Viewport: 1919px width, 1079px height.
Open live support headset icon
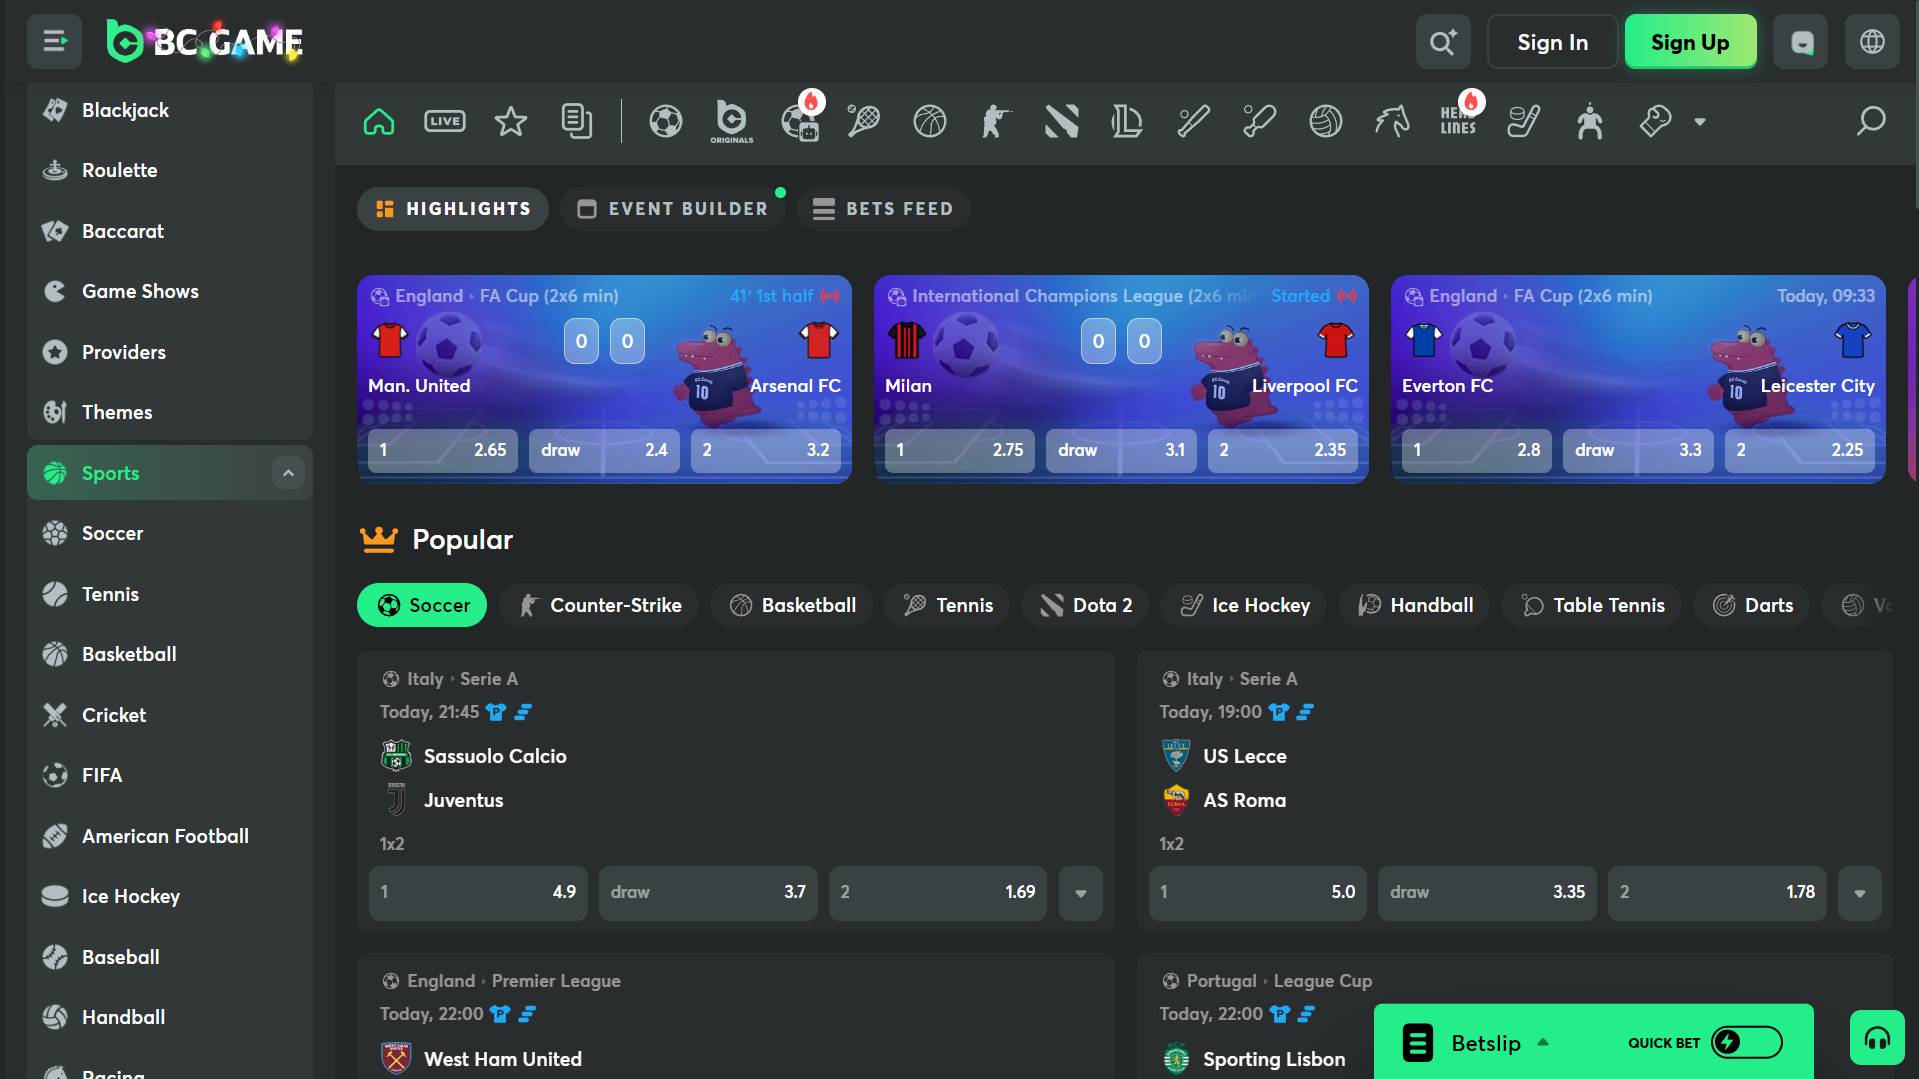1877,1040
